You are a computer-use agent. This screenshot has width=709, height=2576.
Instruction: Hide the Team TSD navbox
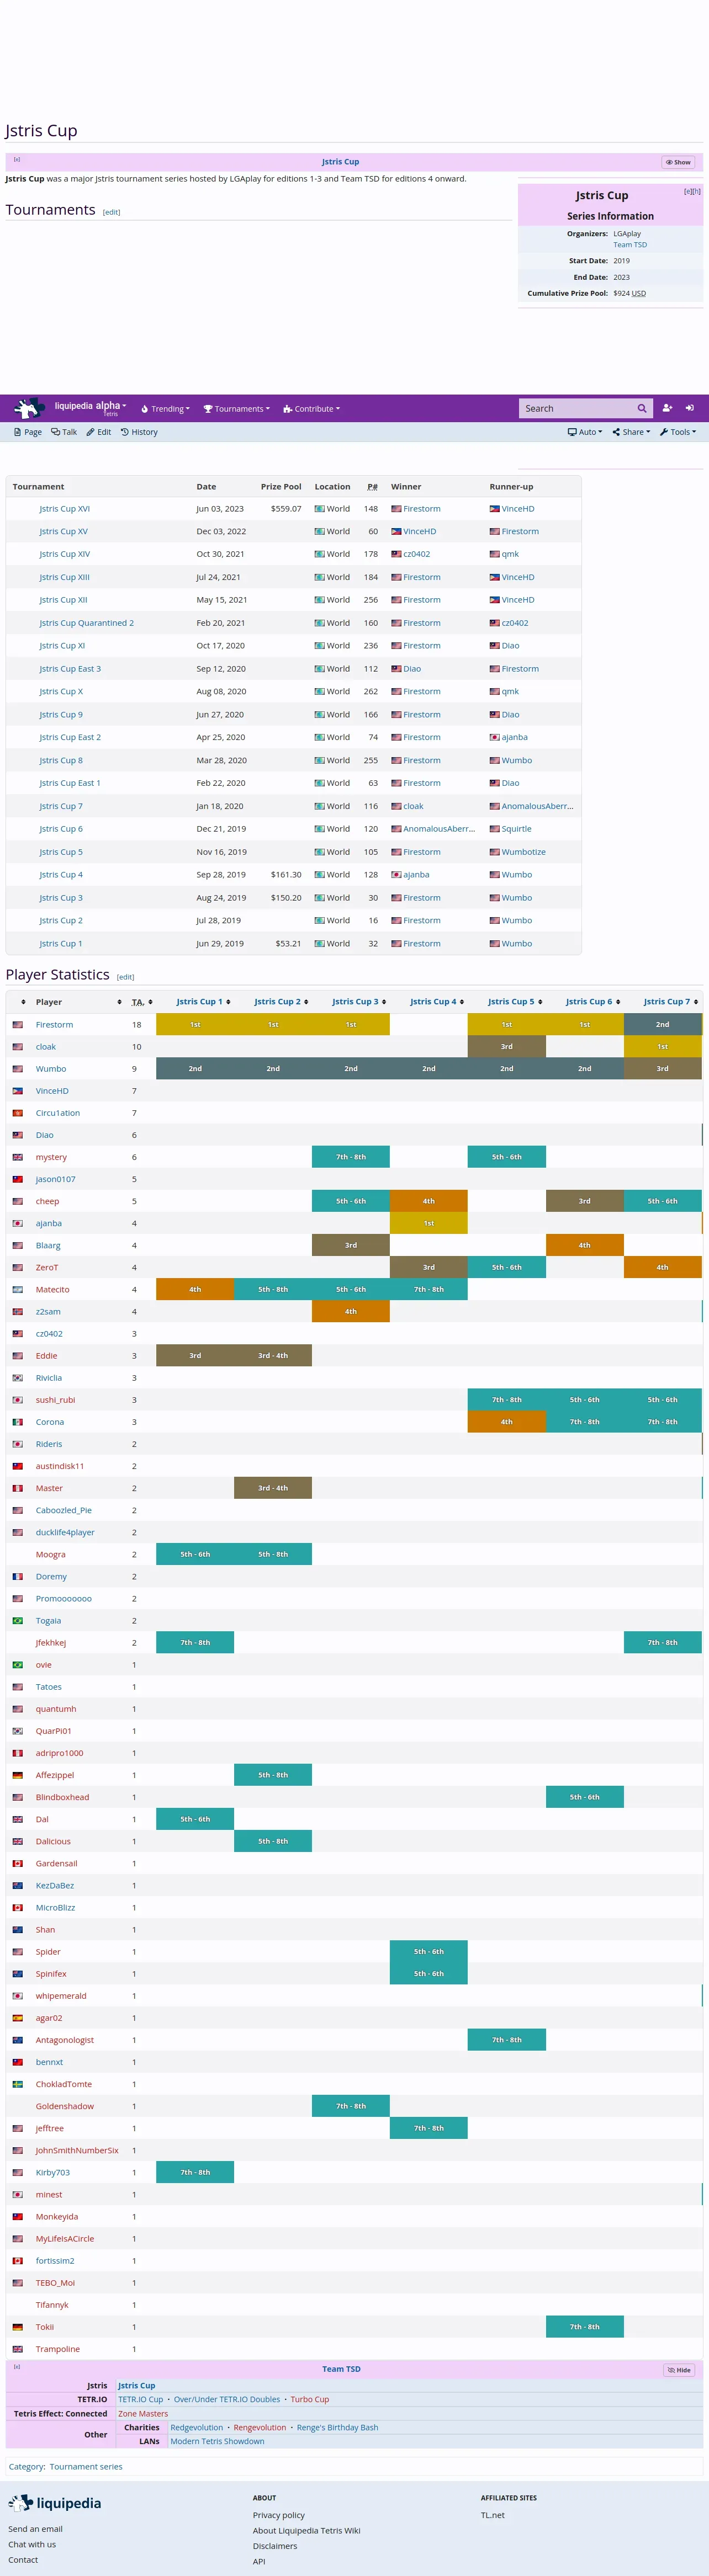679,2370
